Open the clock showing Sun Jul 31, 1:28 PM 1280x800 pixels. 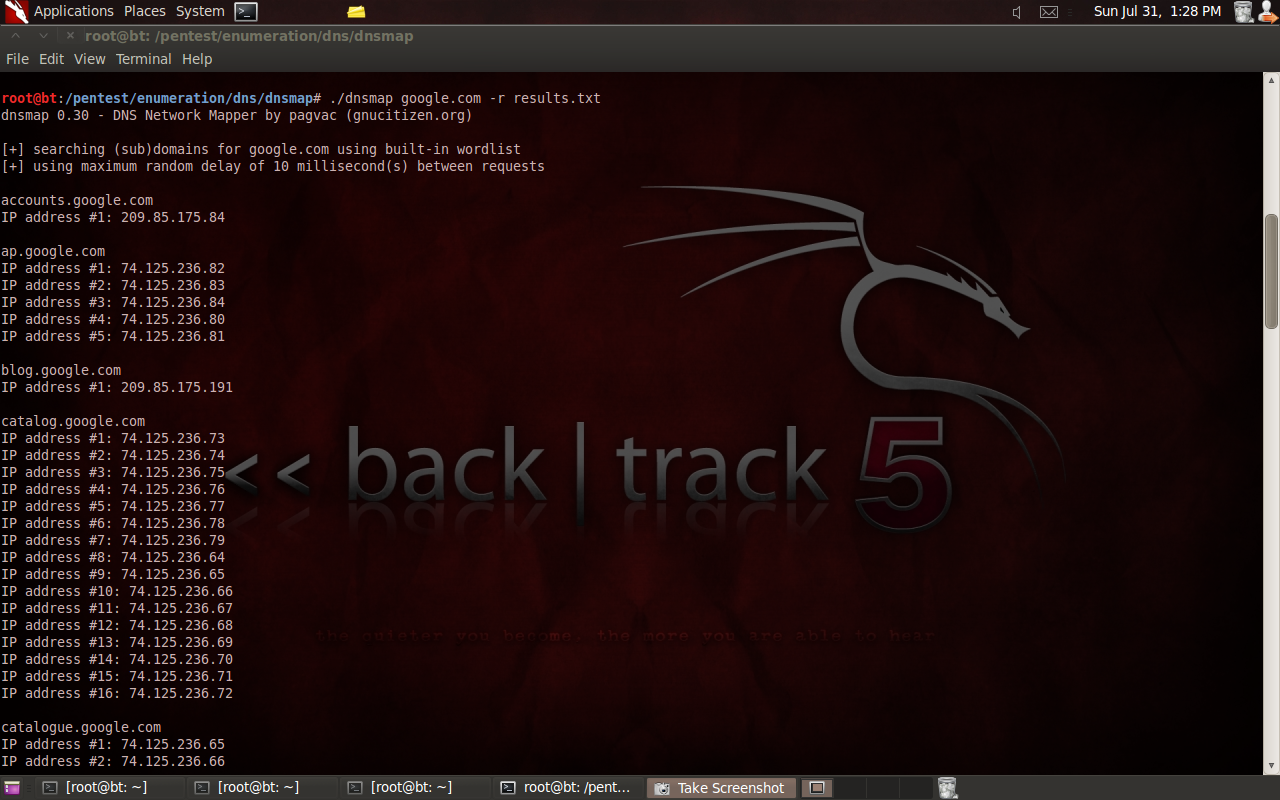tap(1157, 11)
